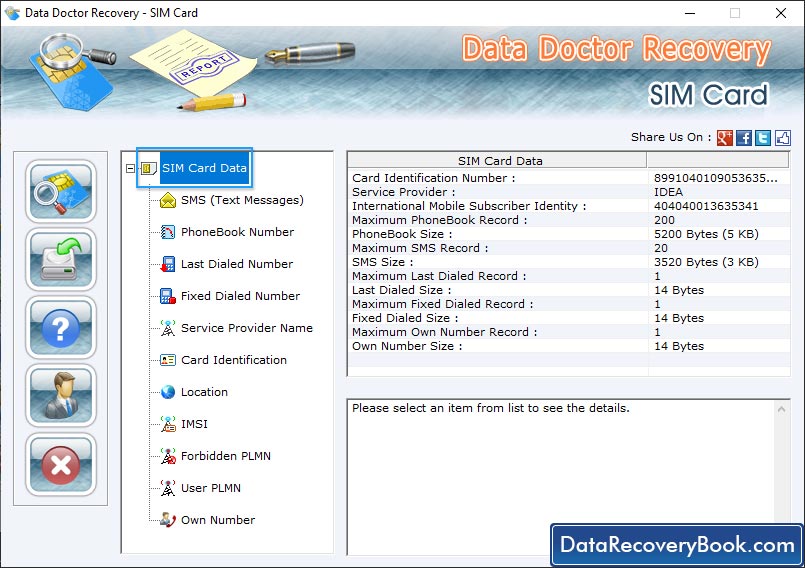Select SIM Card Data tree root
This screenshot has width=805, height=568.
(x=204, y=168)
